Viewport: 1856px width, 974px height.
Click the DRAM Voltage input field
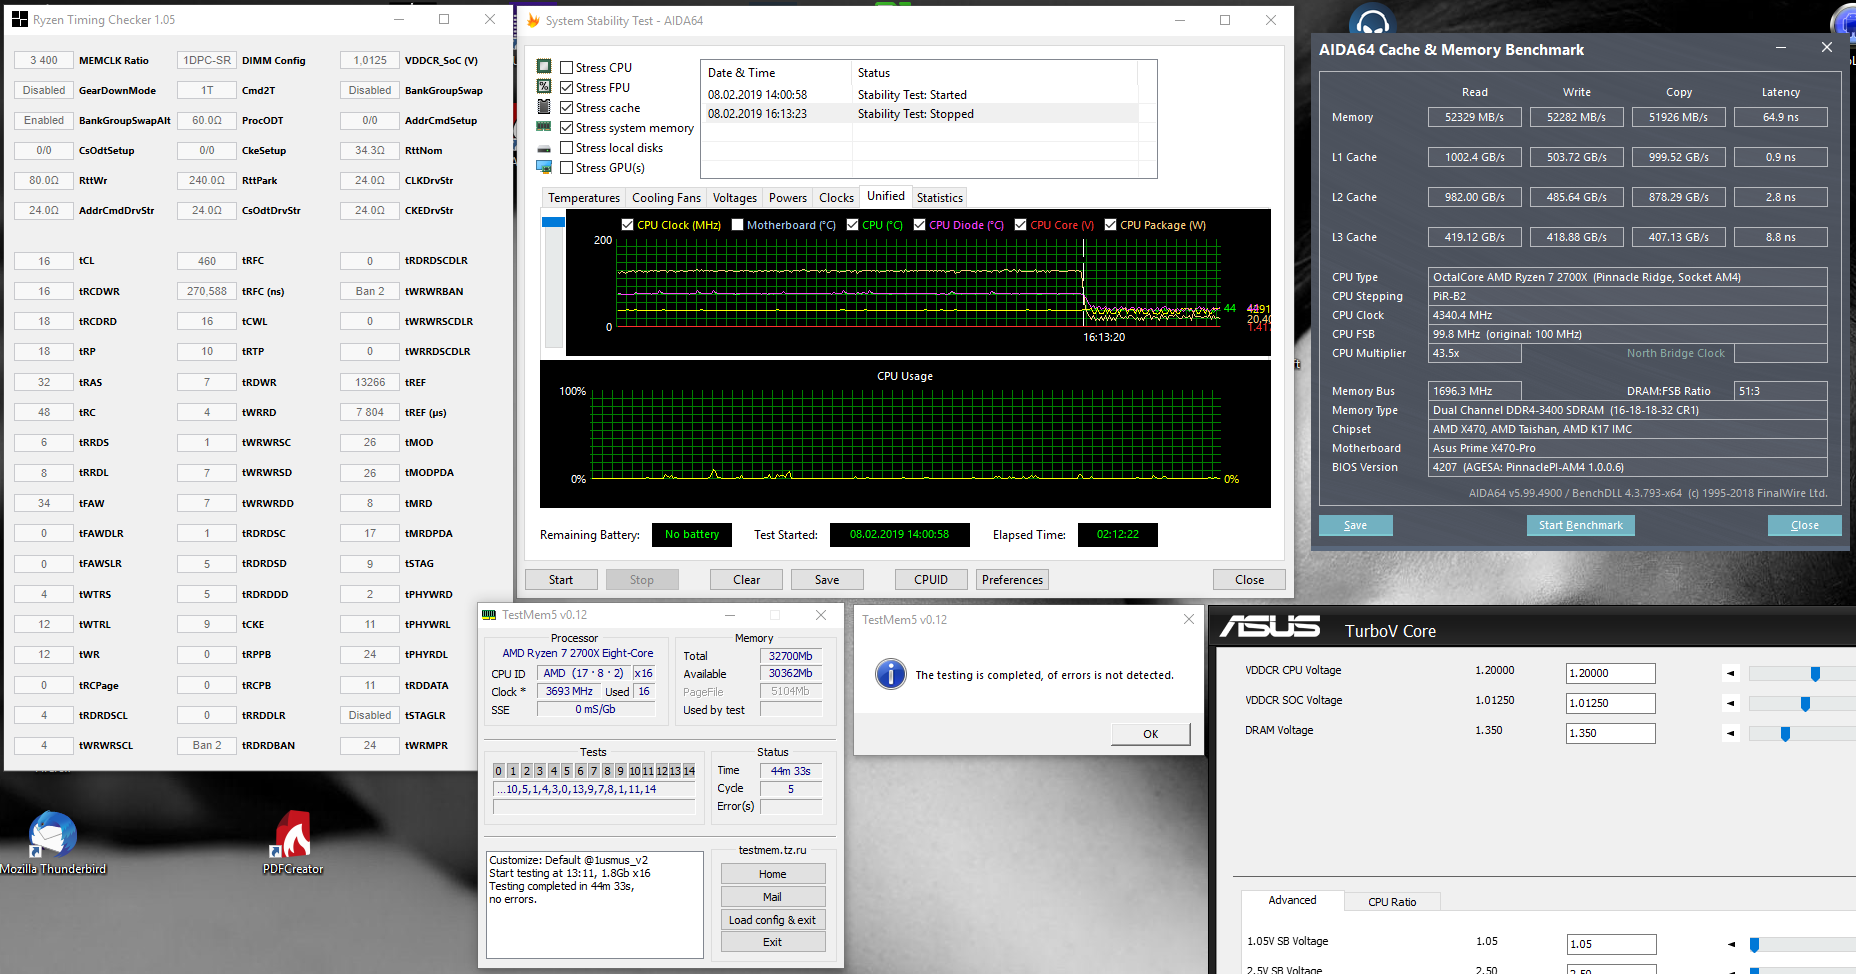pyautogui.click(x=1610, y=734)
